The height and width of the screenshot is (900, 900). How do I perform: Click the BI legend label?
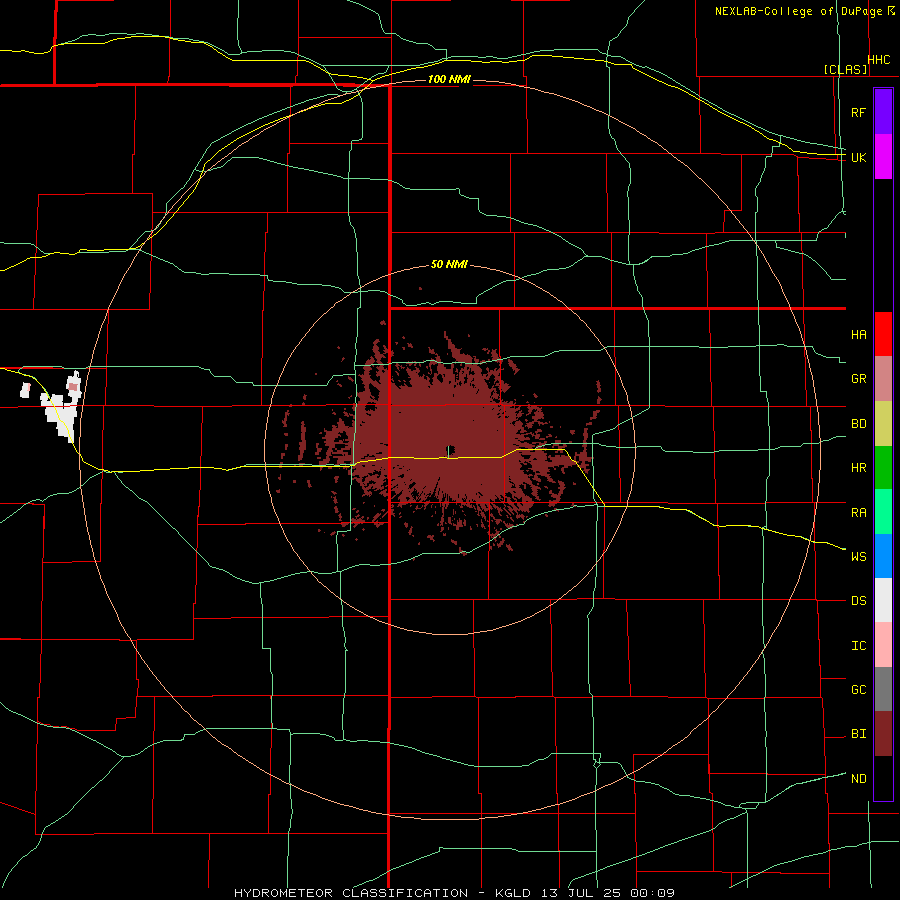858,734
